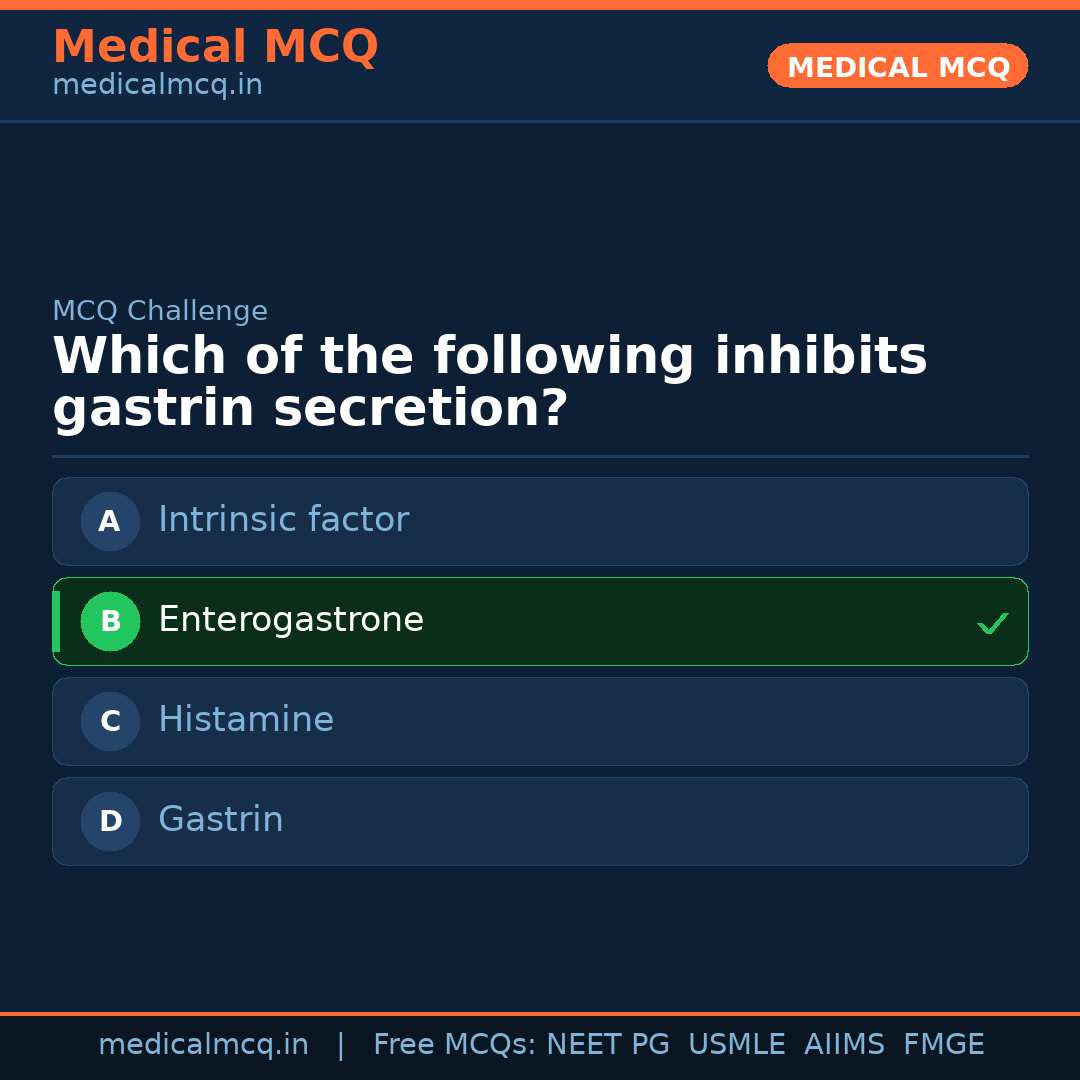Click the question text heading
1080x1080 pixels.
pyautogui.click(x=489, y=380)
